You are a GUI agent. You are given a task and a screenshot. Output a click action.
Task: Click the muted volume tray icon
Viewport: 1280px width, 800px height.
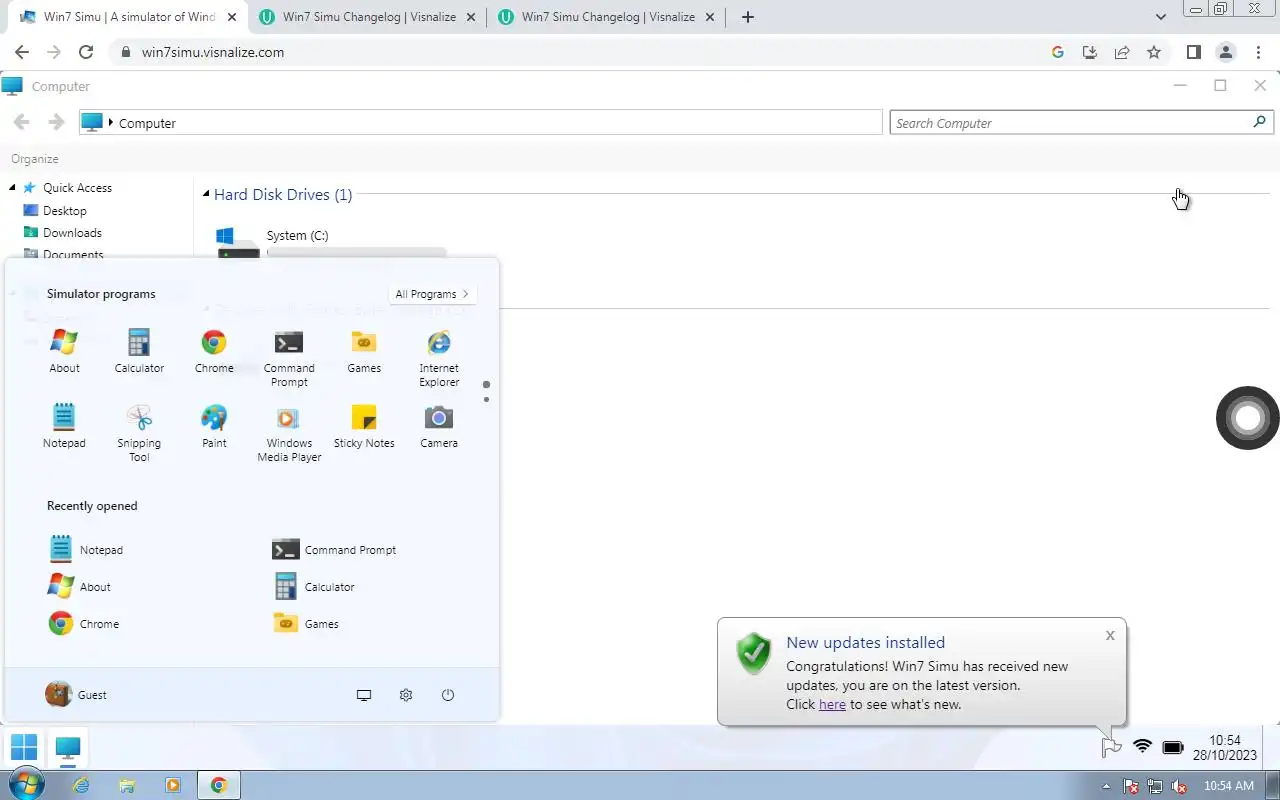[1179, 786]
